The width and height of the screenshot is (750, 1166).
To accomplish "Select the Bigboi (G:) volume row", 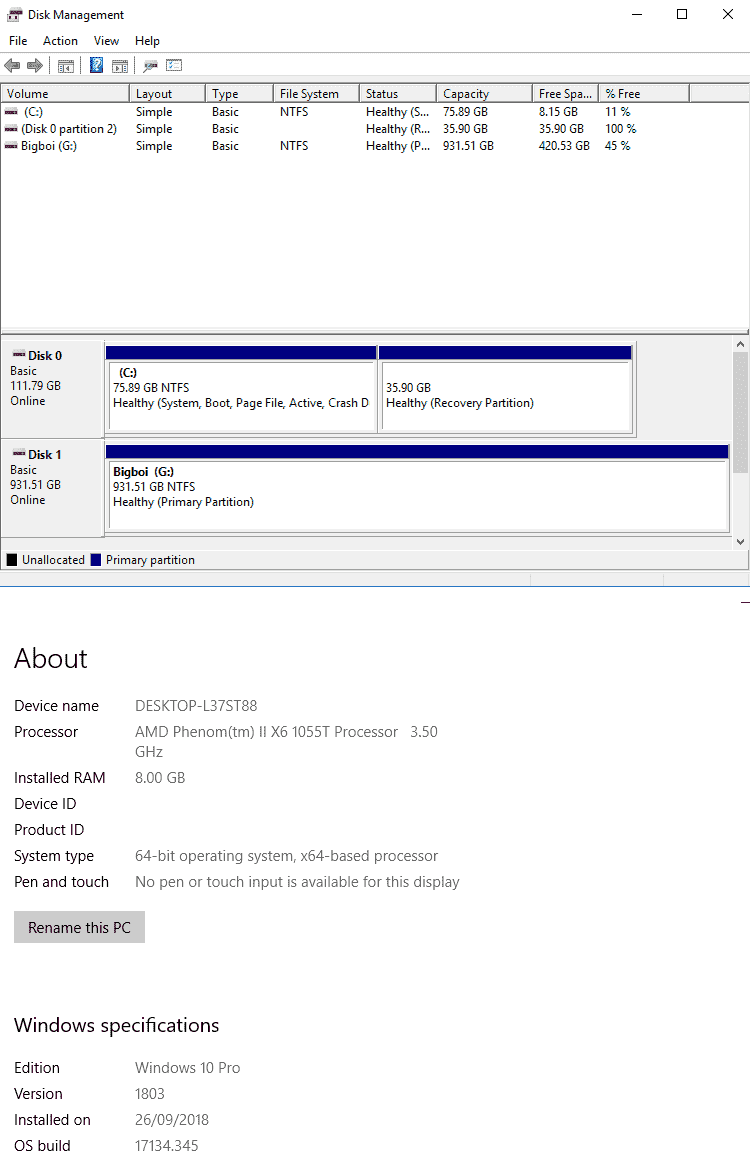I will [x=375, y=146].
